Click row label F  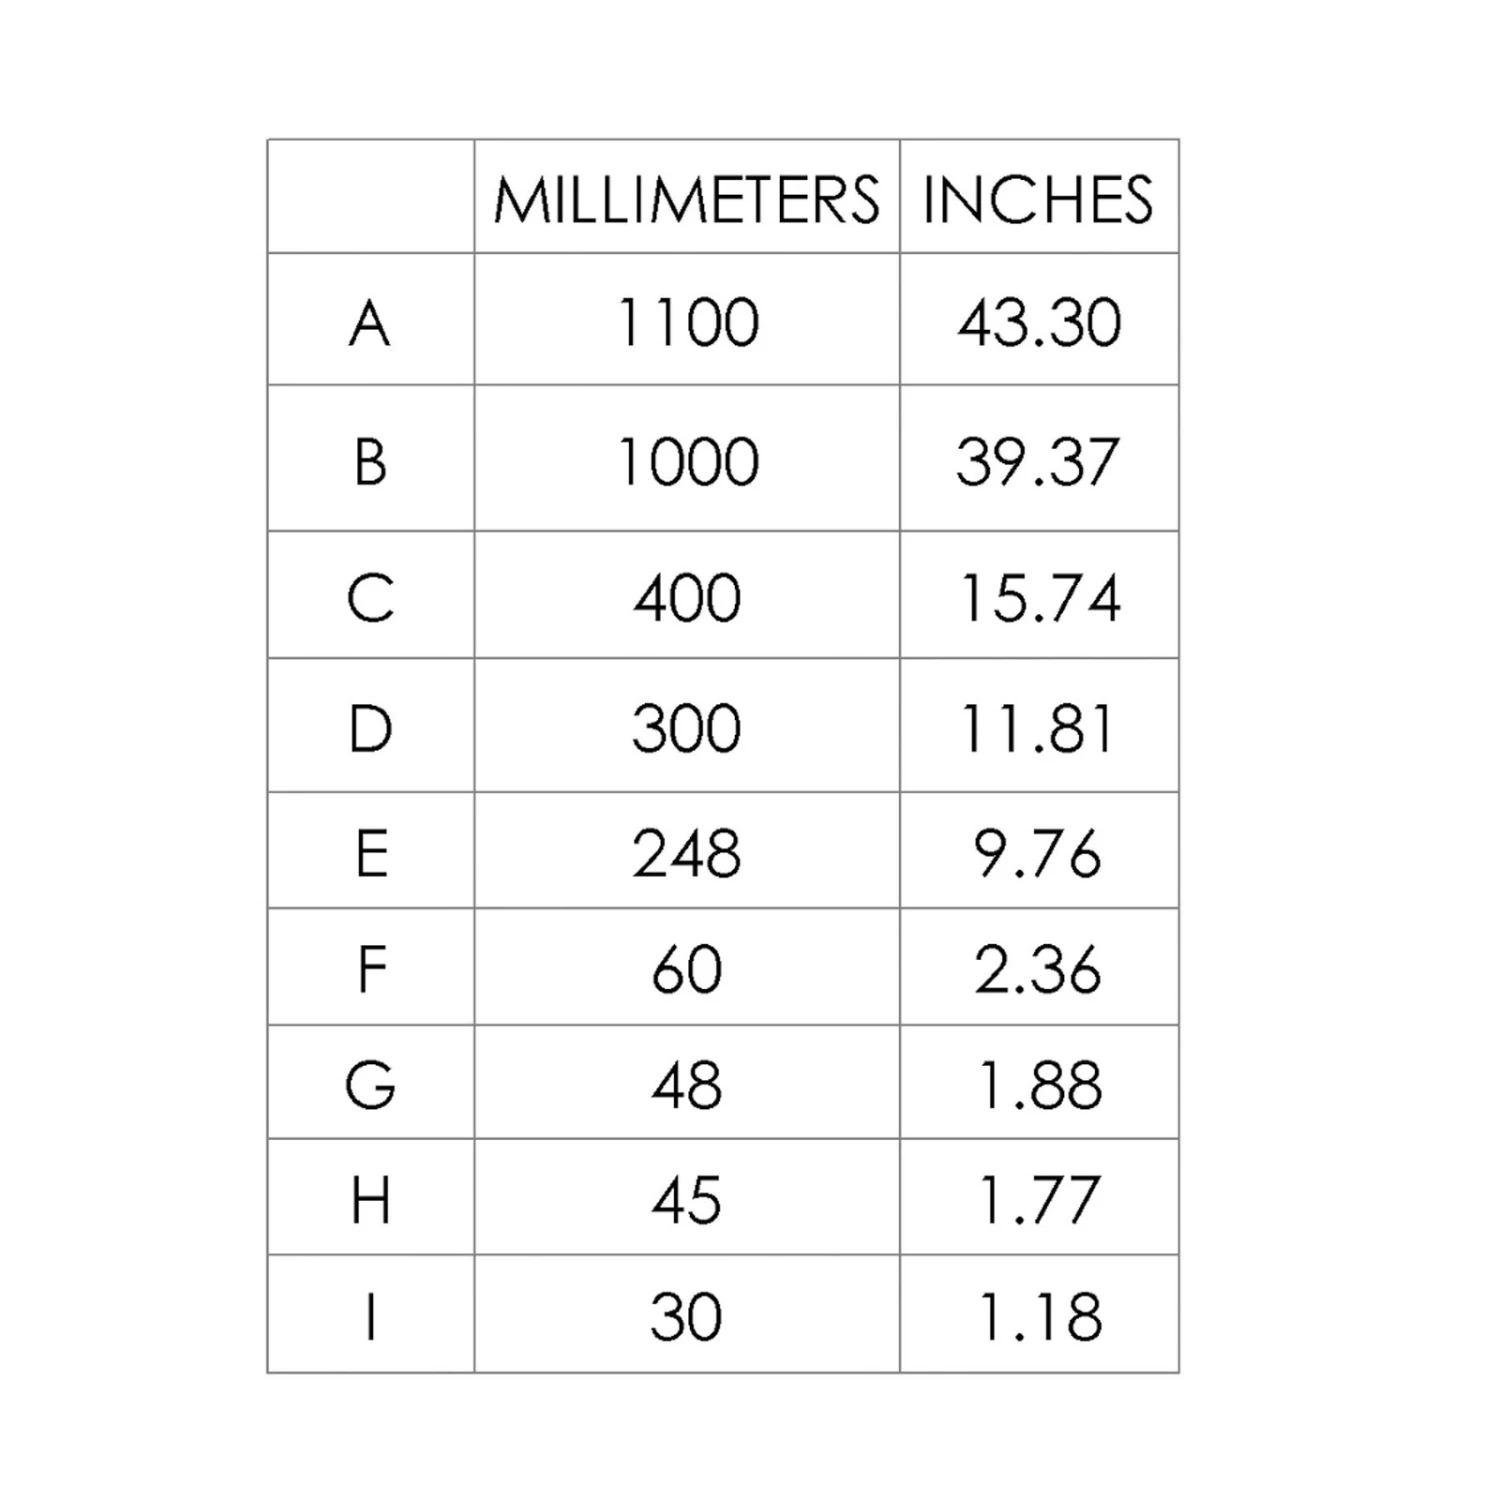point(370,969)
